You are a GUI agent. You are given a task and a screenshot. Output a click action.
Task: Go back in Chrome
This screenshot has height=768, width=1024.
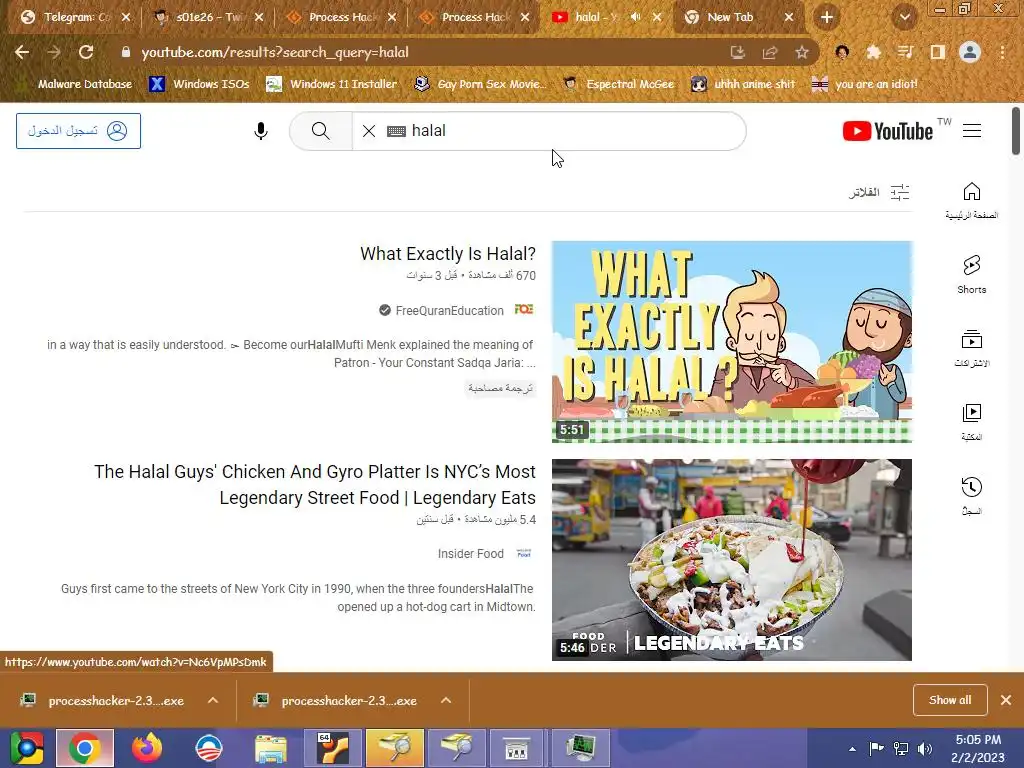point(22,52)
